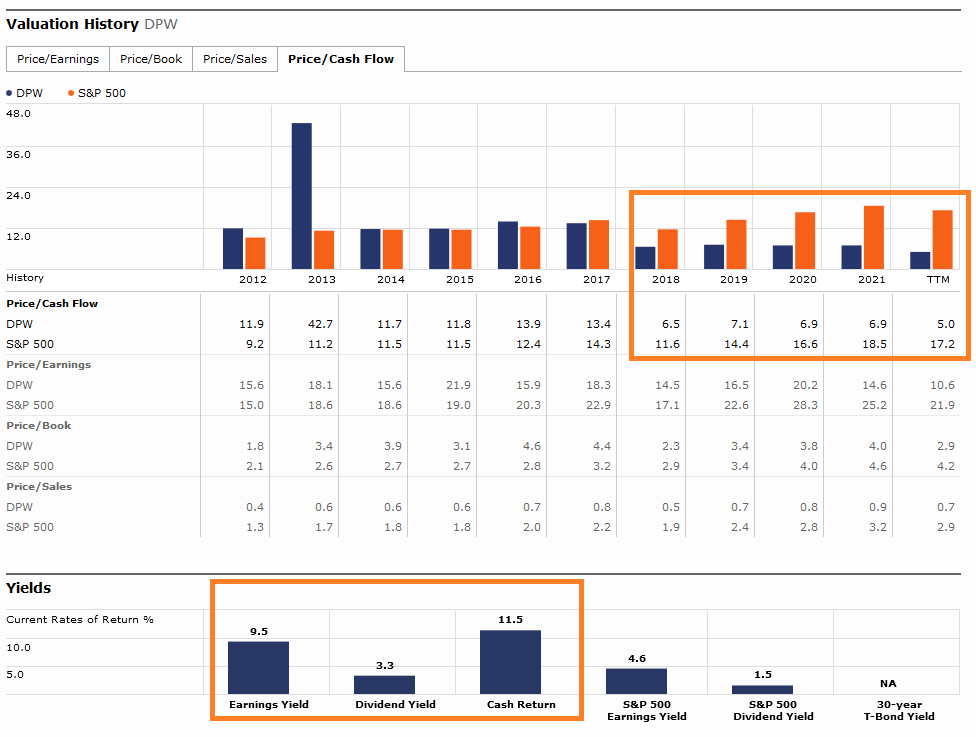Click the Yields section heading
This screenshot has height=737, width=976.
29,588
